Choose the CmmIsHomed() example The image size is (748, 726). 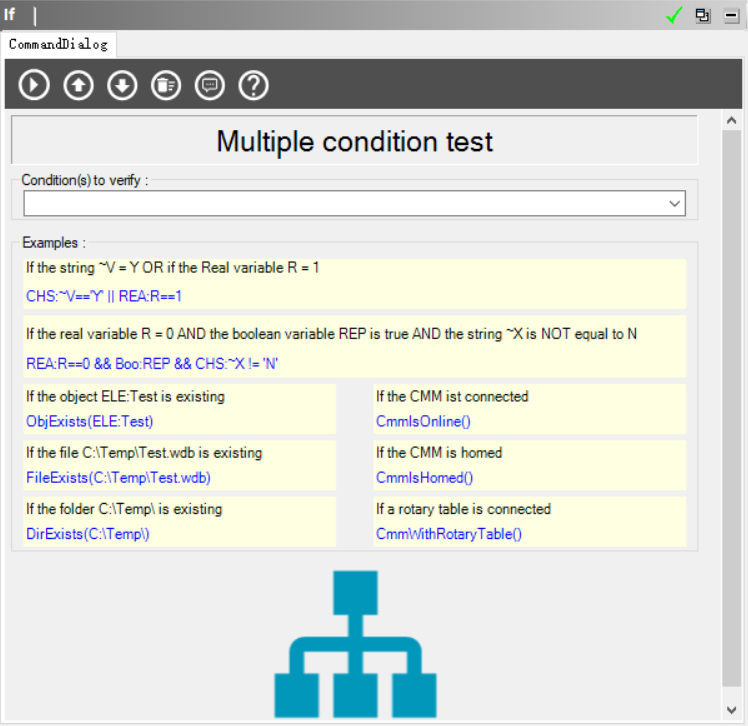coord(424,477)
